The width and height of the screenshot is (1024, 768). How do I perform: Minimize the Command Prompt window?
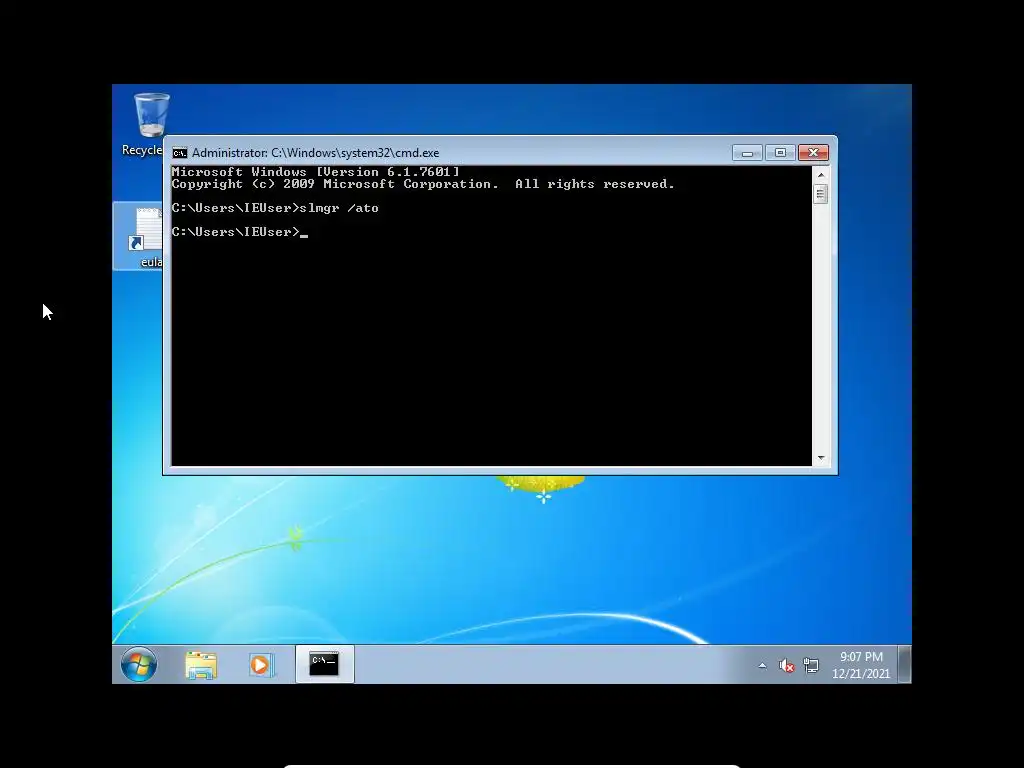747,153
